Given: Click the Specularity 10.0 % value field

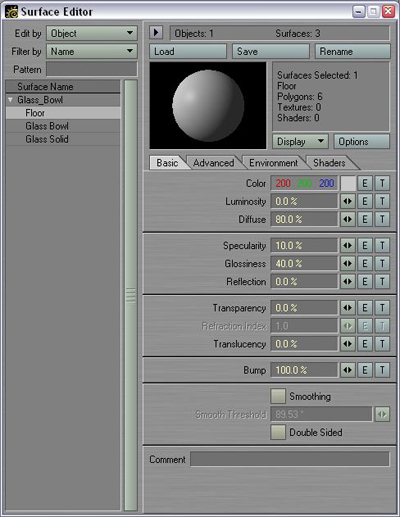Looking at the screenshot, I should (x=304, y=246).
